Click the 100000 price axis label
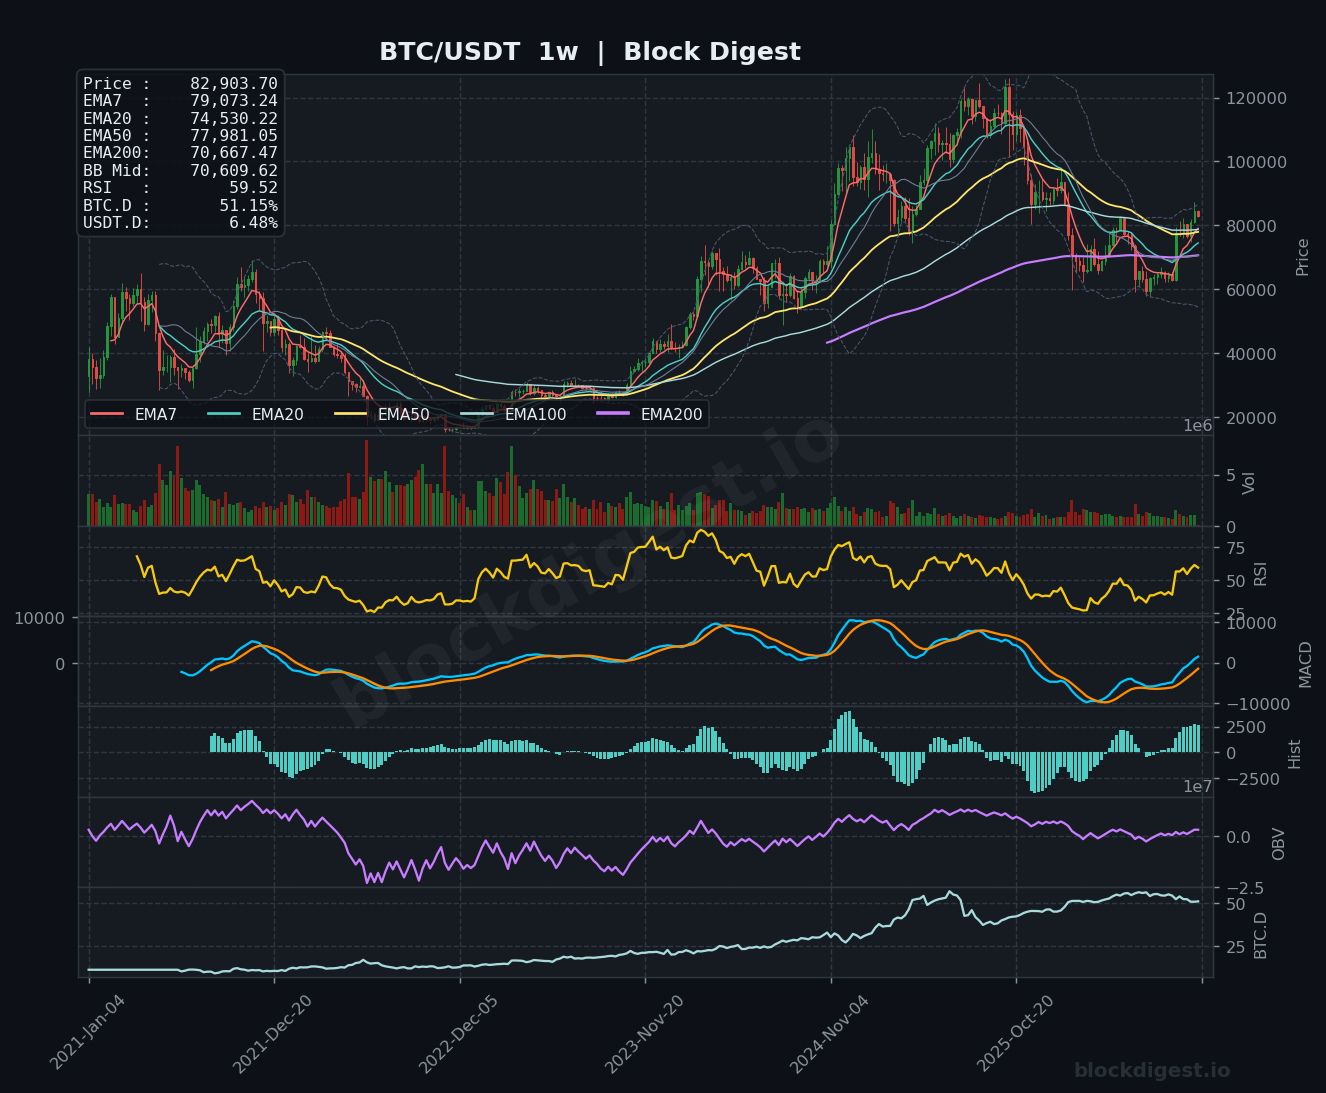 [x=1255, y=162]
